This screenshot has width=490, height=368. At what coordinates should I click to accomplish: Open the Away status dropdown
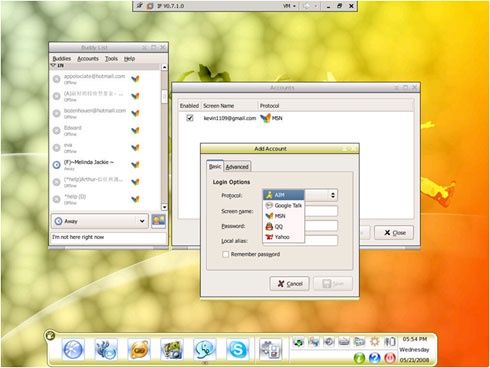100,221
